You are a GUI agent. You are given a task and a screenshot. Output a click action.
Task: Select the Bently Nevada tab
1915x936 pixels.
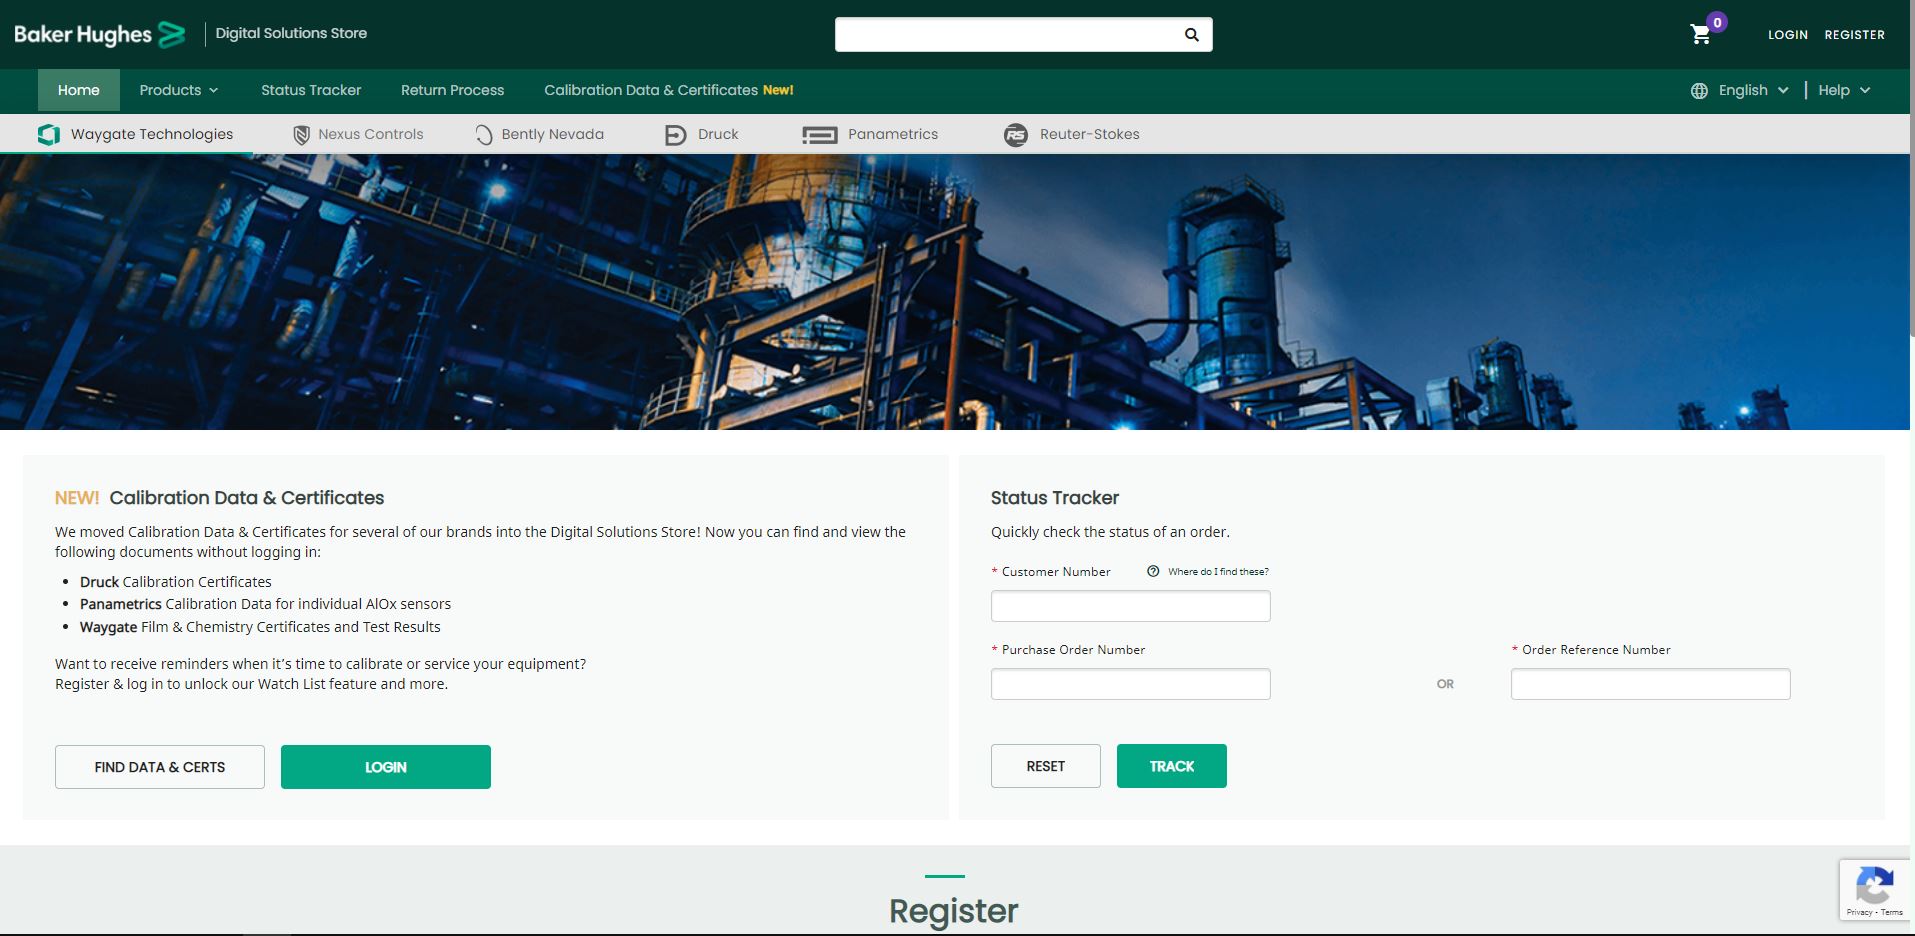click(x=539, y=134)
